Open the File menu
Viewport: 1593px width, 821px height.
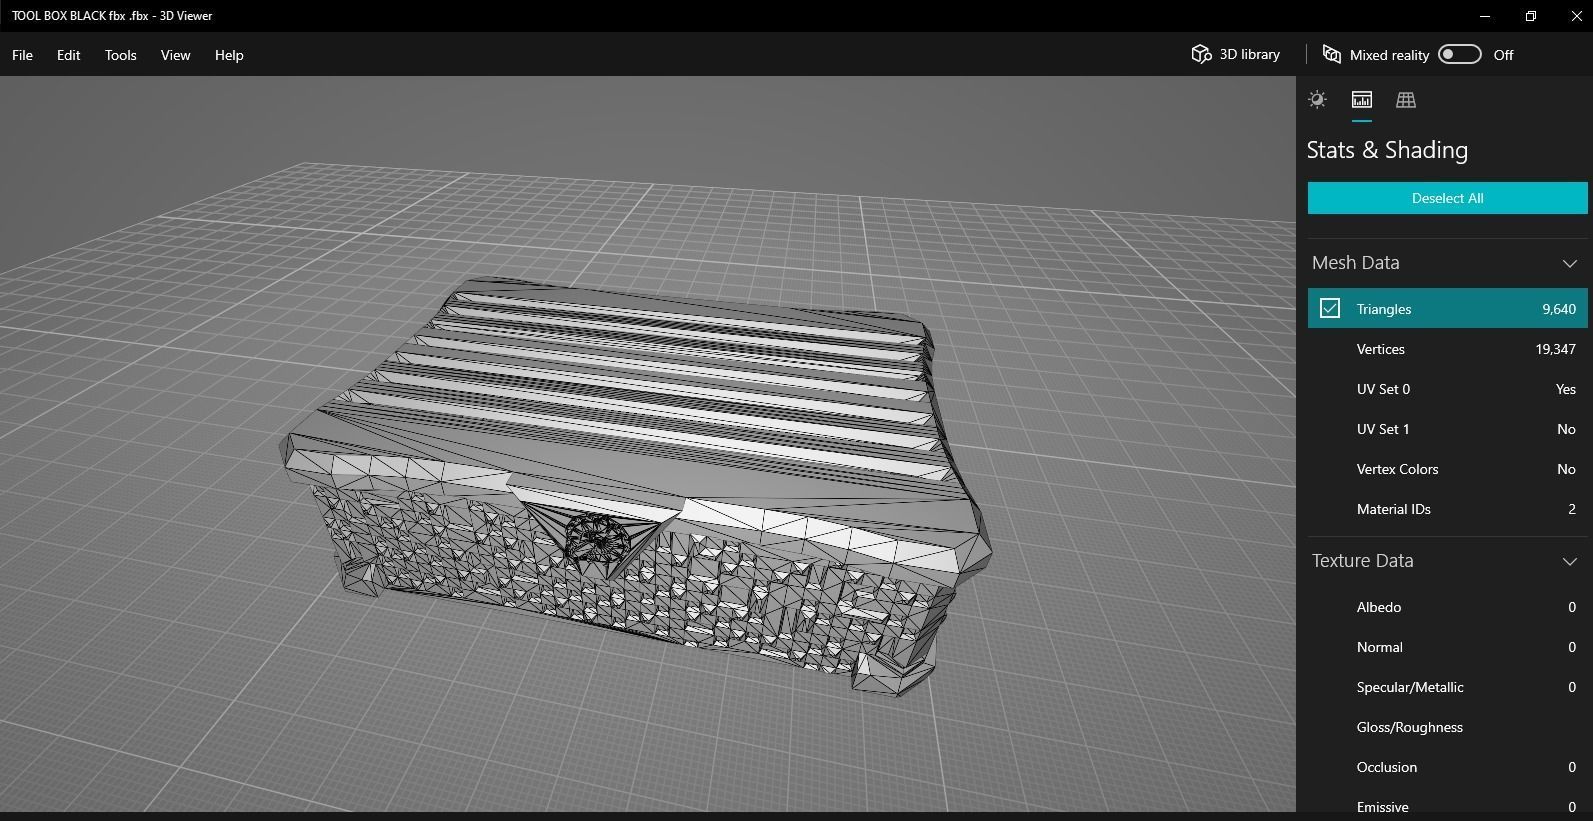tap(22, 55)
